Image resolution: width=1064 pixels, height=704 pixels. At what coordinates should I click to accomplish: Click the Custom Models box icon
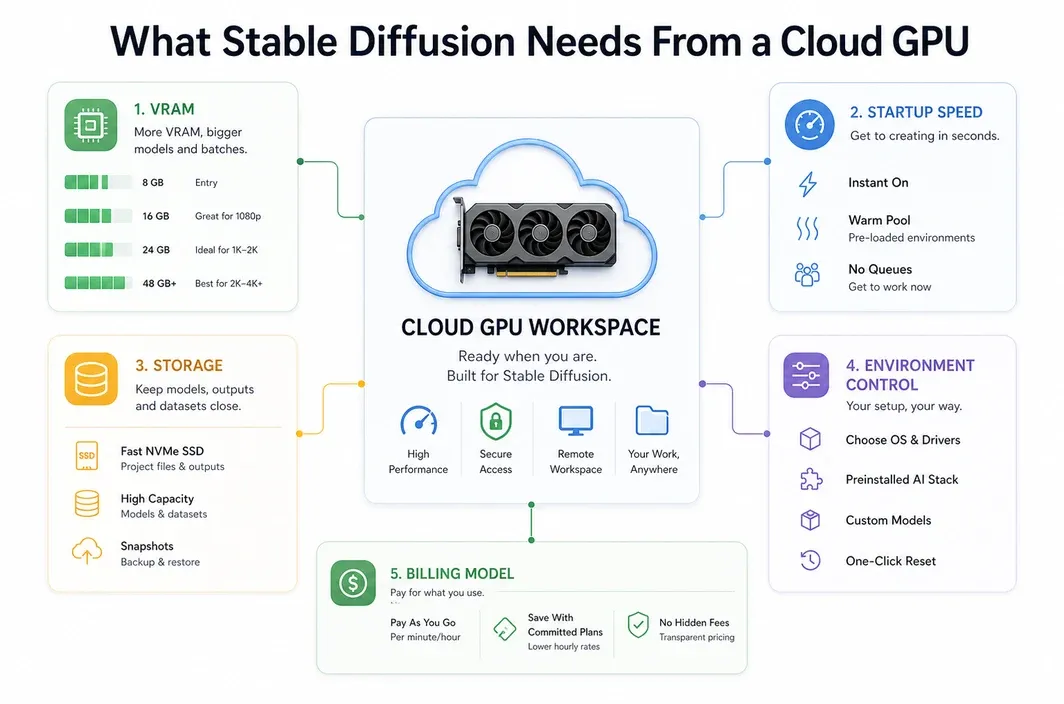coord(810,520)
